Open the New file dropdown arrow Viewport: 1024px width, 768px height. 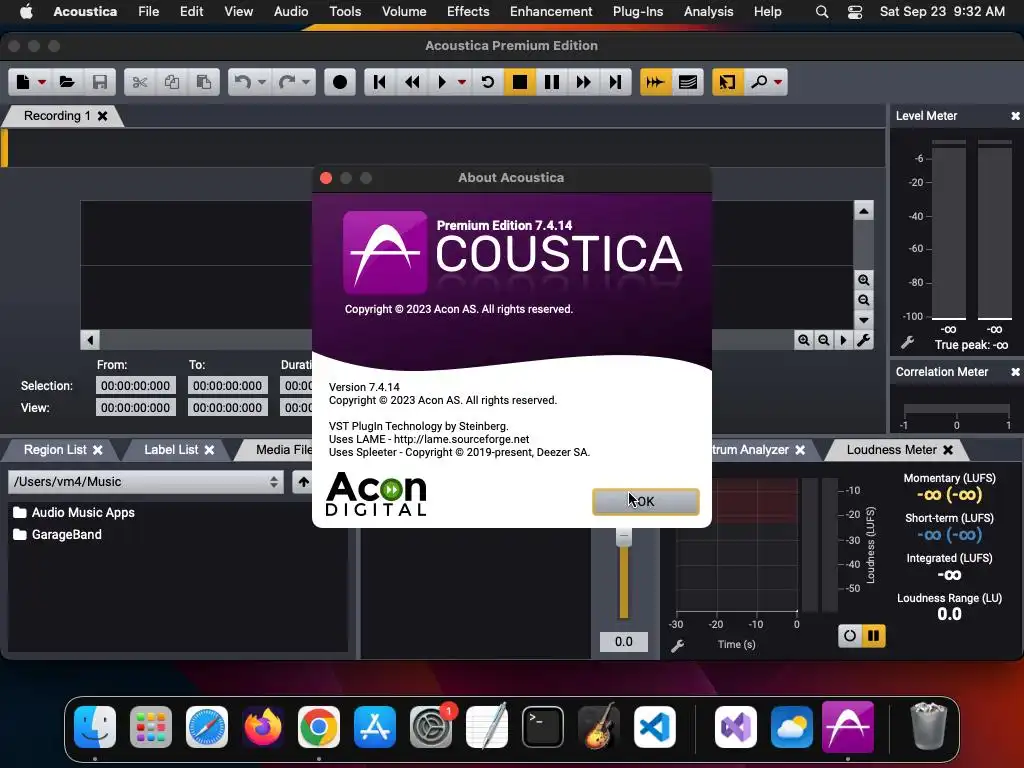pos(42,82)
